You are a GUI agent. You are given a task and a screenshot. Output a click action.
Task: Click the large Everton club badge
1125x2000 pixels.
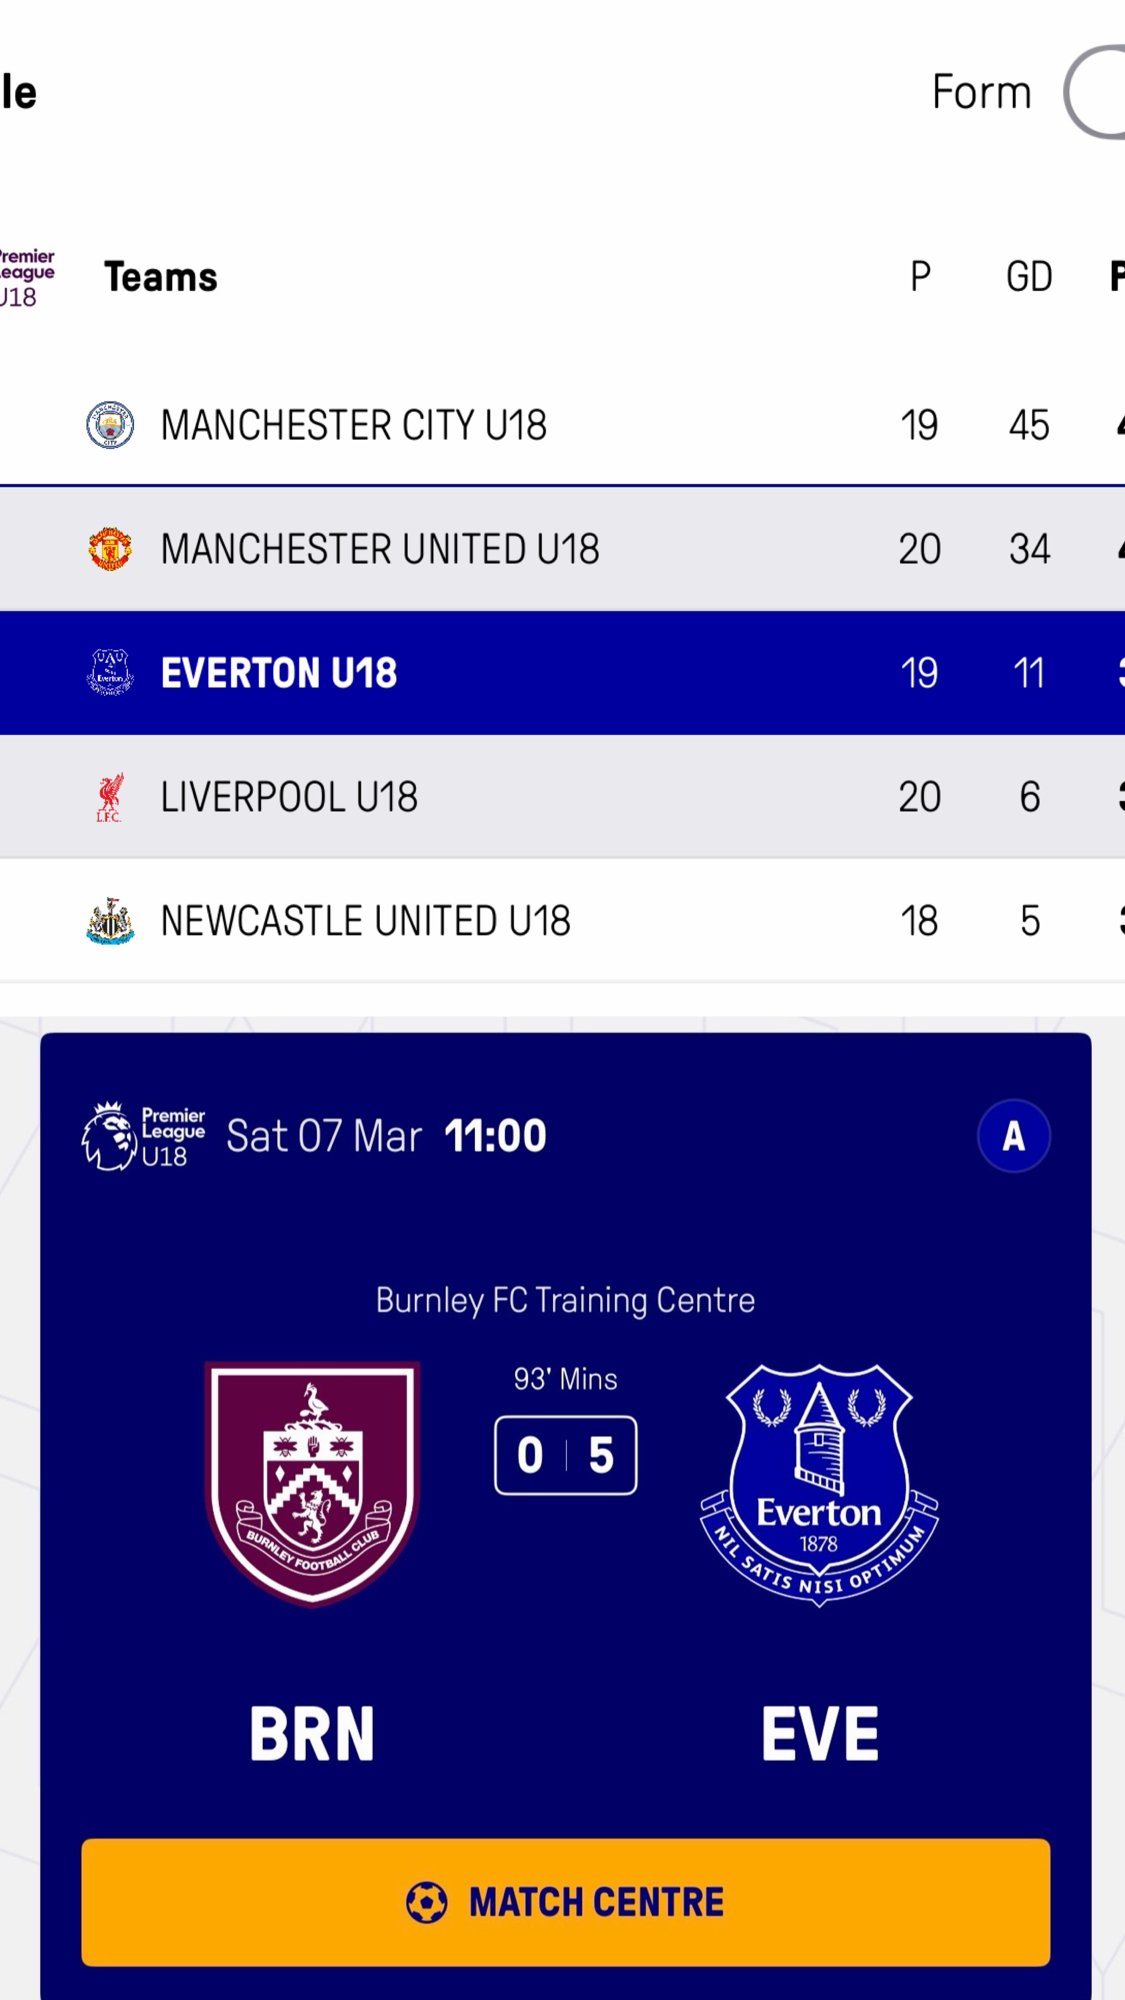point(819,1483)
